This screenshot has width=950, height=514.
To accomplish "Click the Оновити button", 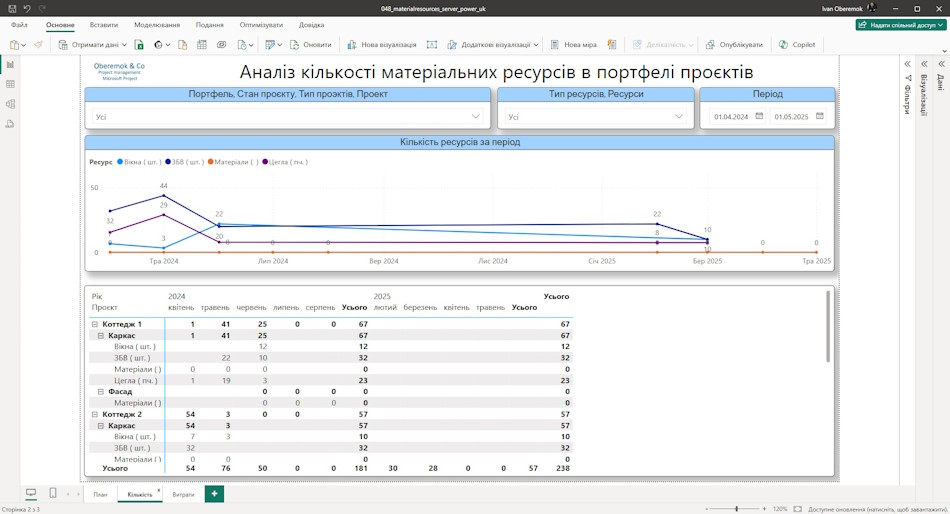I will [x=311, y=45].
